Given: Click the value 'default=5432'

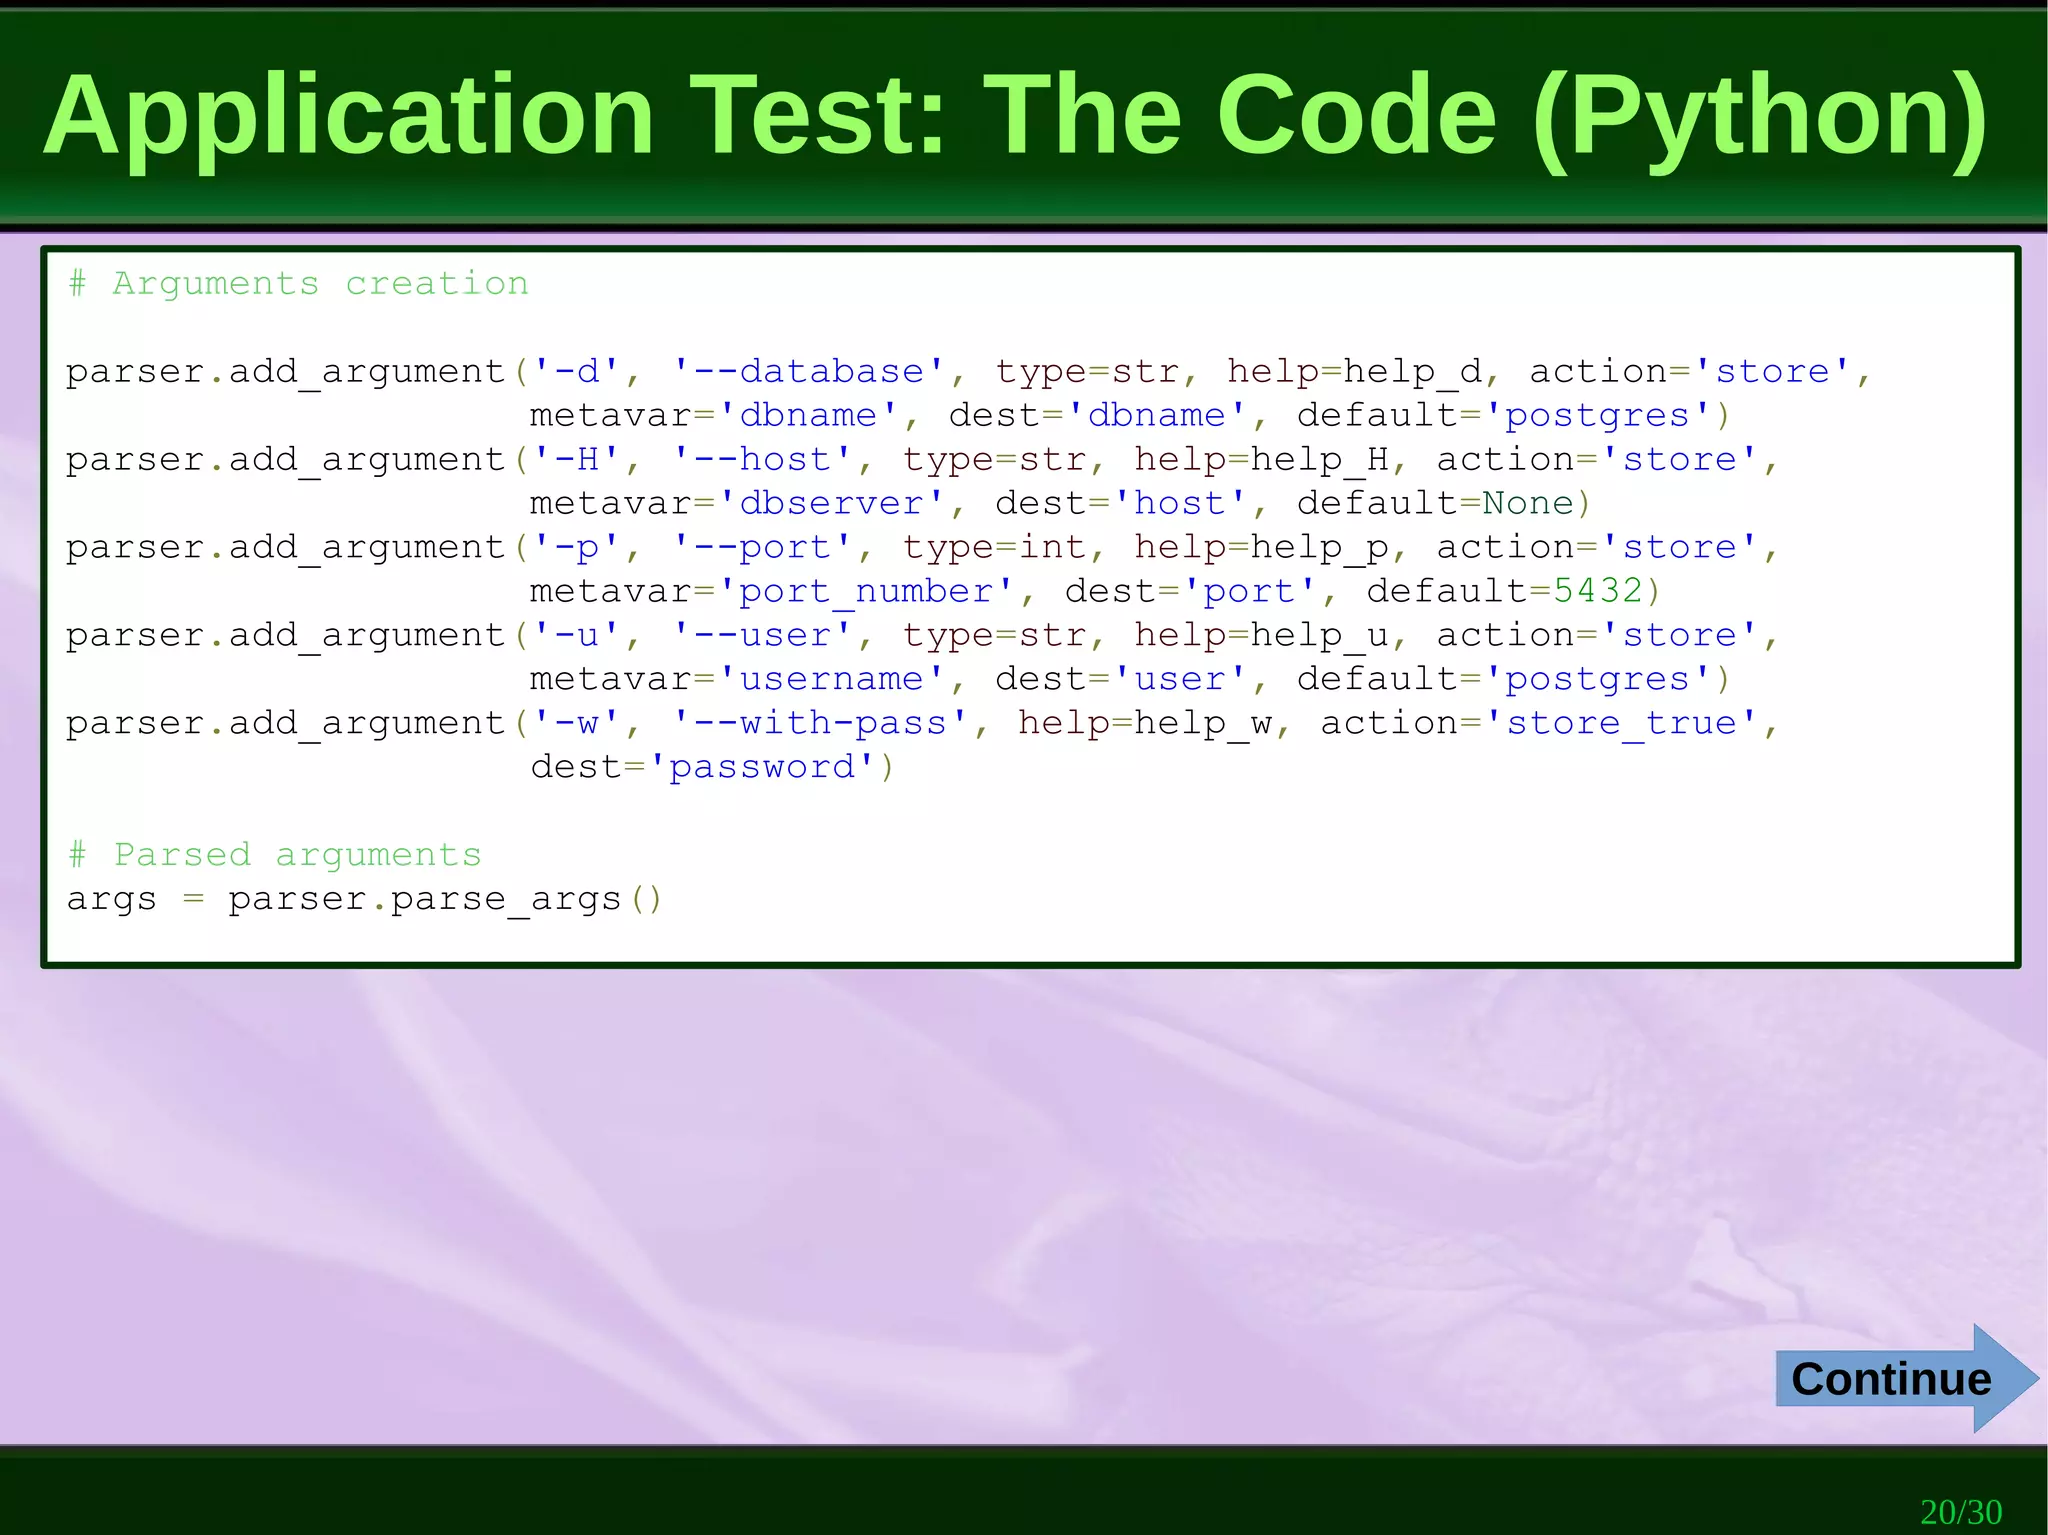Looking at the screenshot, I should (x=1504, y=591).
